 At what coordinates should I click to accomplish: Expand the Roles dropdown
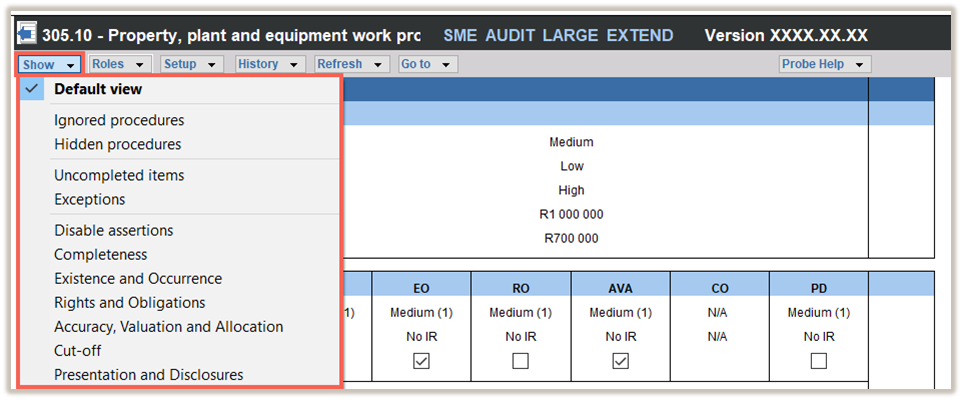[119, 64]
